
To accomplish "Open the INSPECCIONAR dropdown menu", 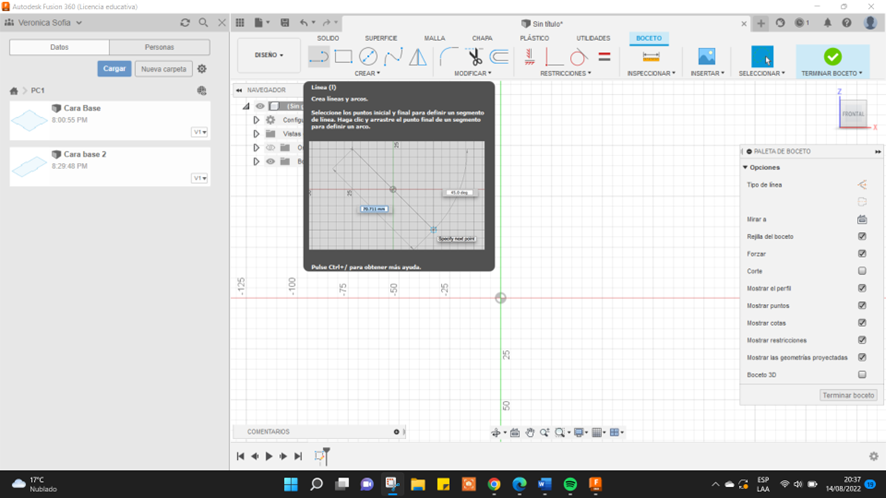I will click(x=651, y=73).
